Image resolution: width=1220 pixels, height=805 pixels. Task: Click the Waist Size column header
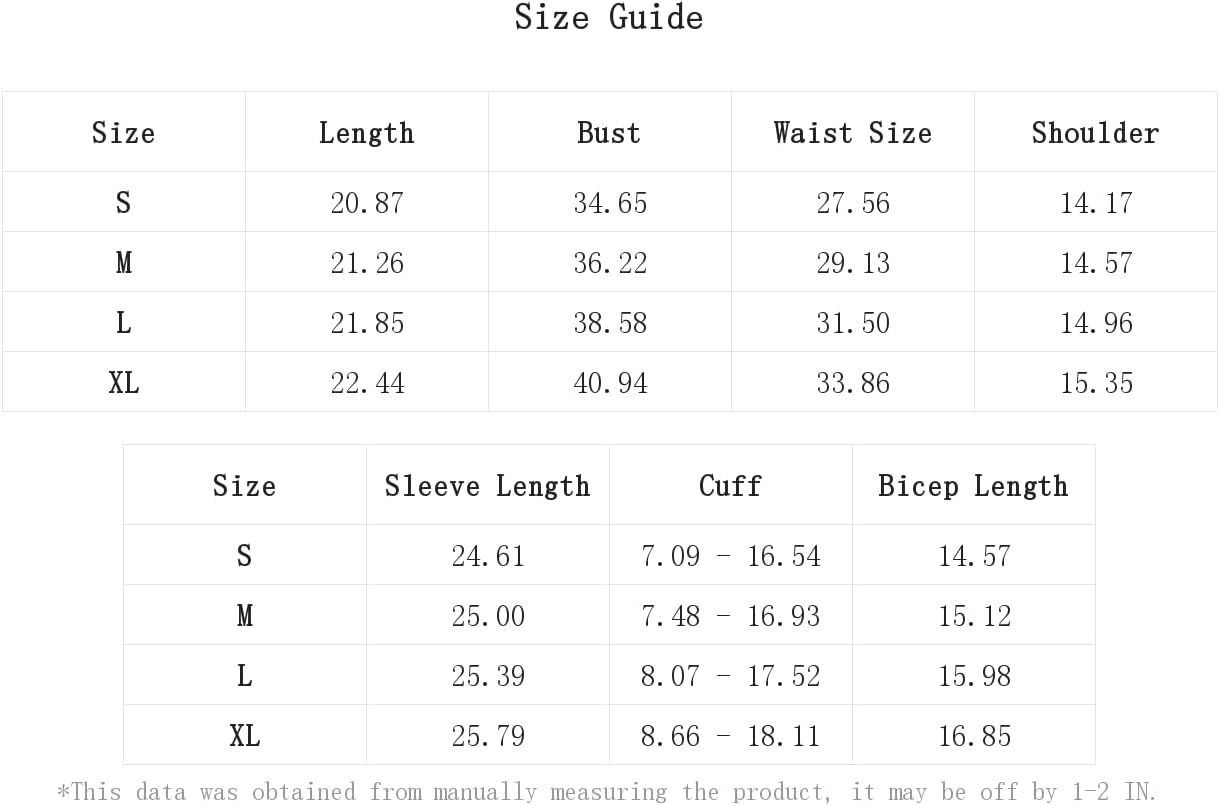852,132
